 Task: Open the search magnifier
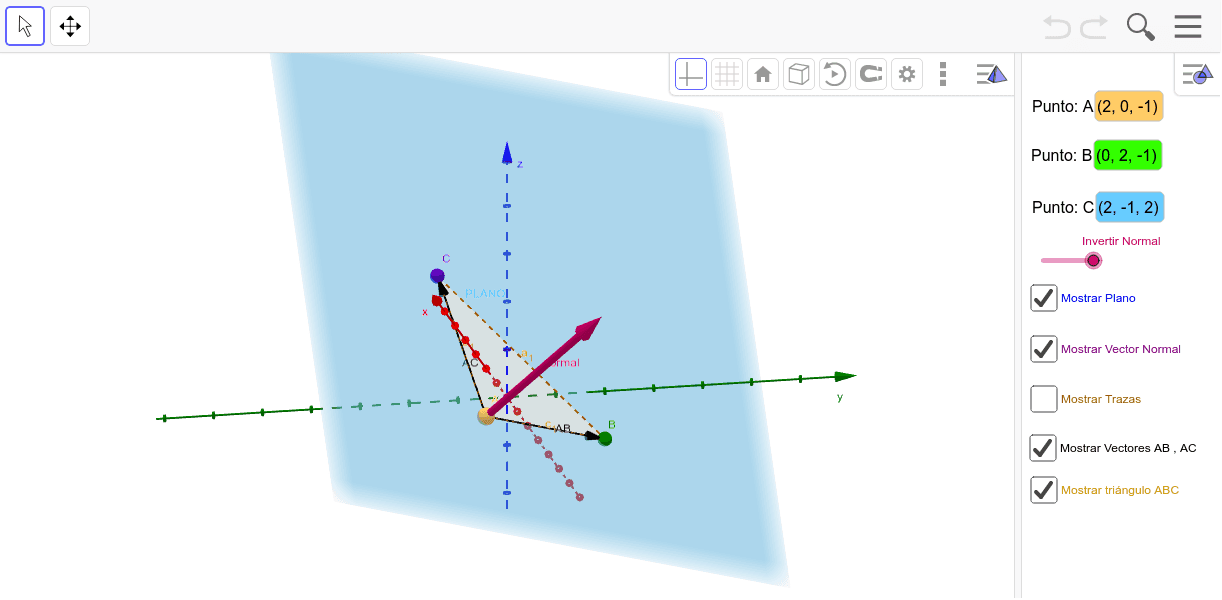pos(1140,27)
